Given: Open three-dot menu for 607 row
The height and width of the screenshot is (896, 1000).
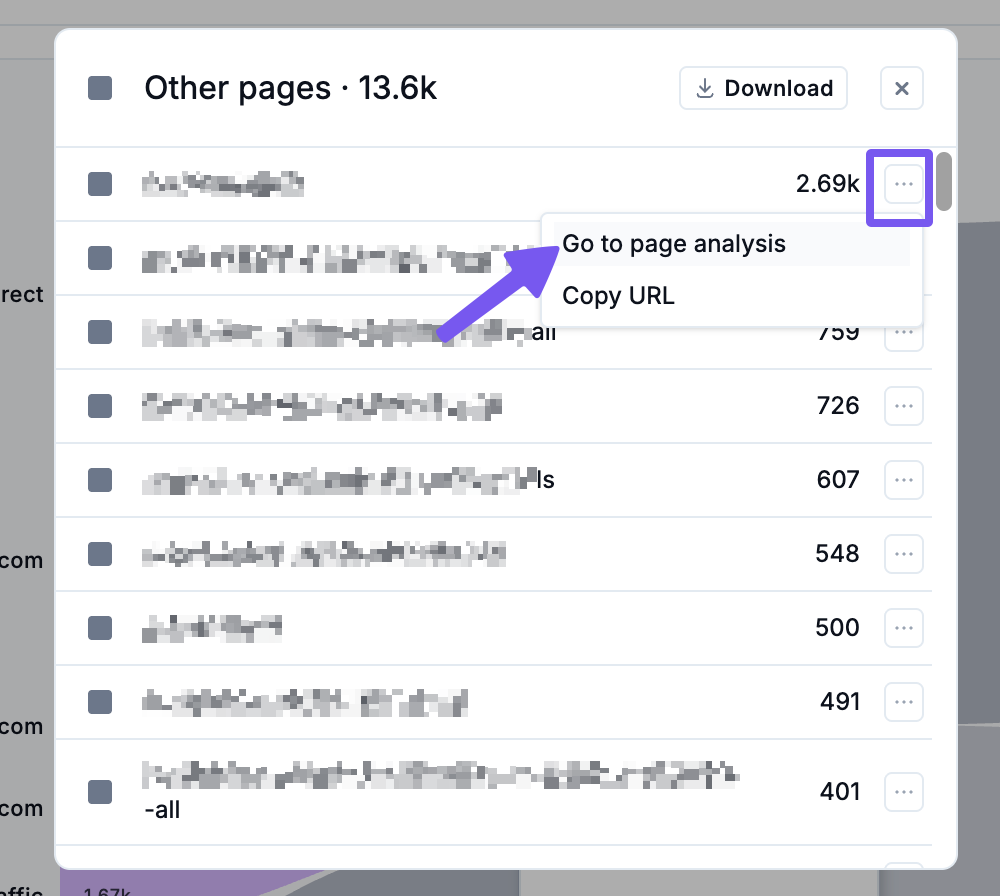Looking at the screenshot, I should 903,480.
